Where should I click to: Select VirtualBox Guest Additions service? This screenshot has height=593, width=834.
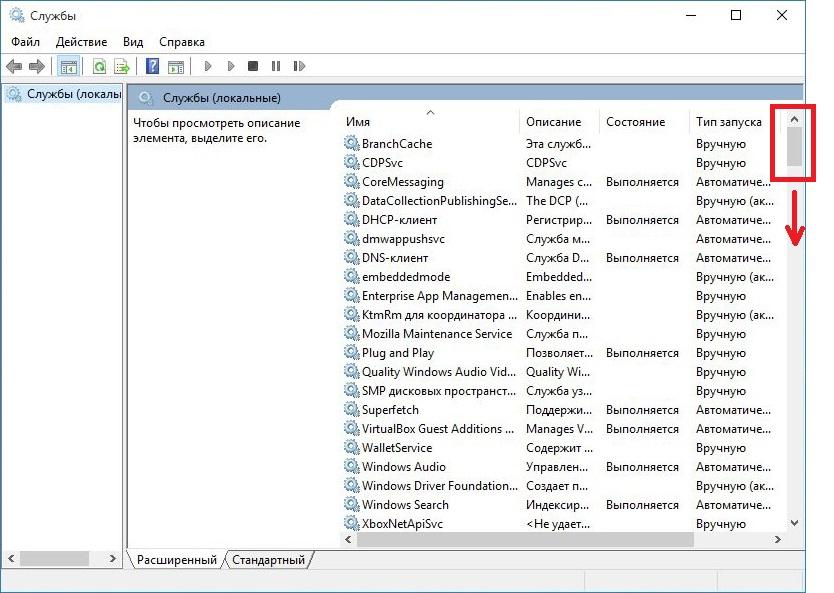coord(563,429)
